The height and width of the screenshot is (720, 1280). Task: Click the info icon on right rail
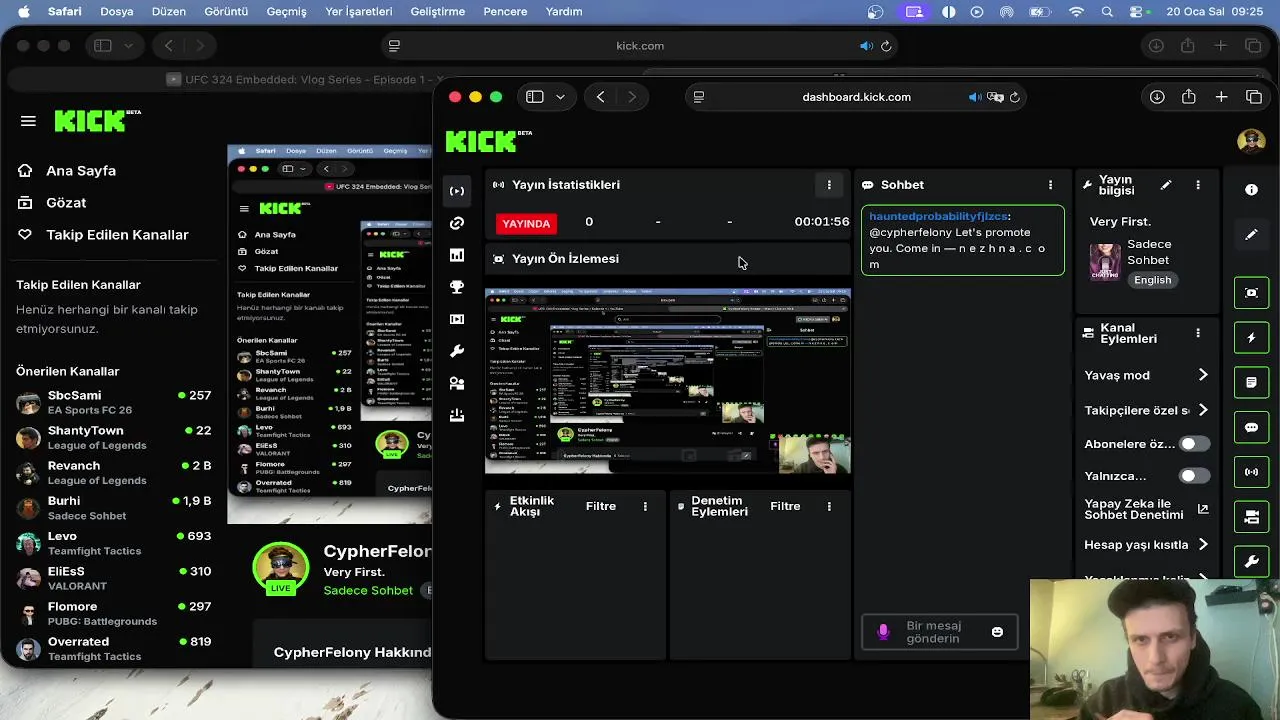click(x=1251, y=190)
